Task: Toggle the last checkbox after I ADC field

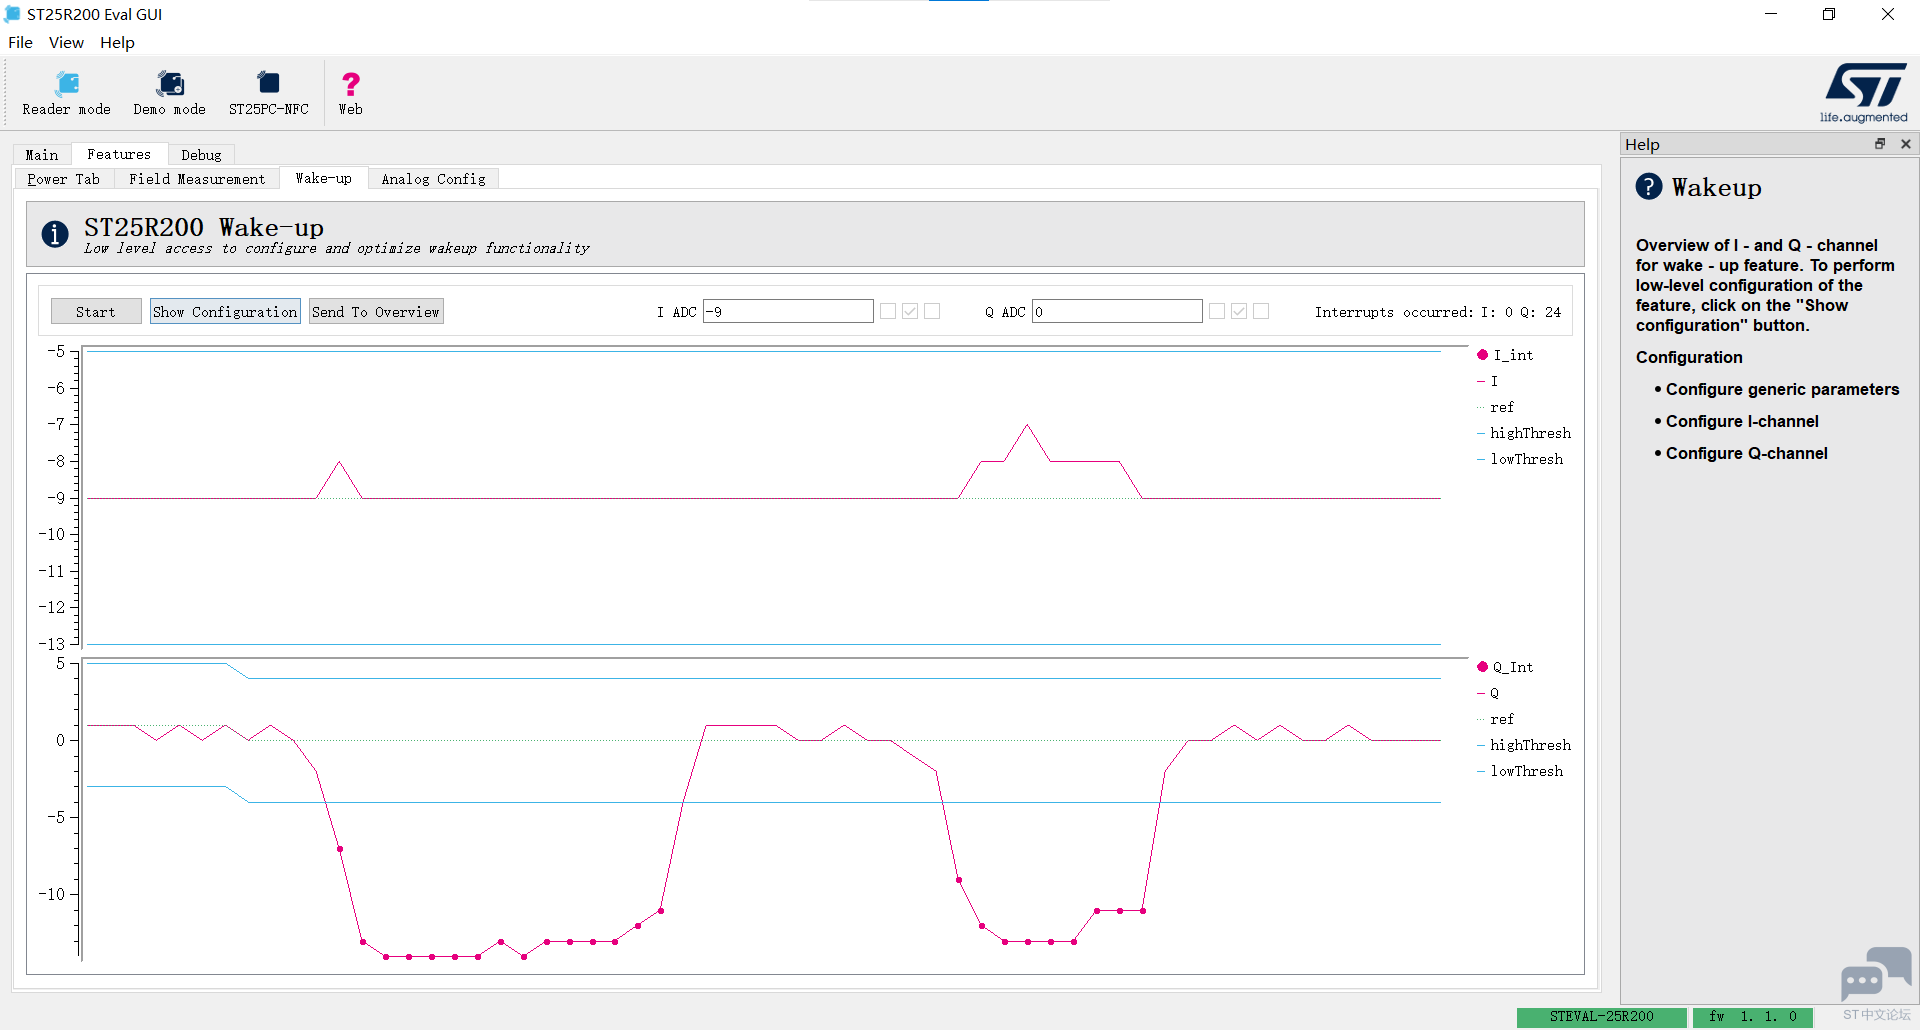Action: coord(932,312)
